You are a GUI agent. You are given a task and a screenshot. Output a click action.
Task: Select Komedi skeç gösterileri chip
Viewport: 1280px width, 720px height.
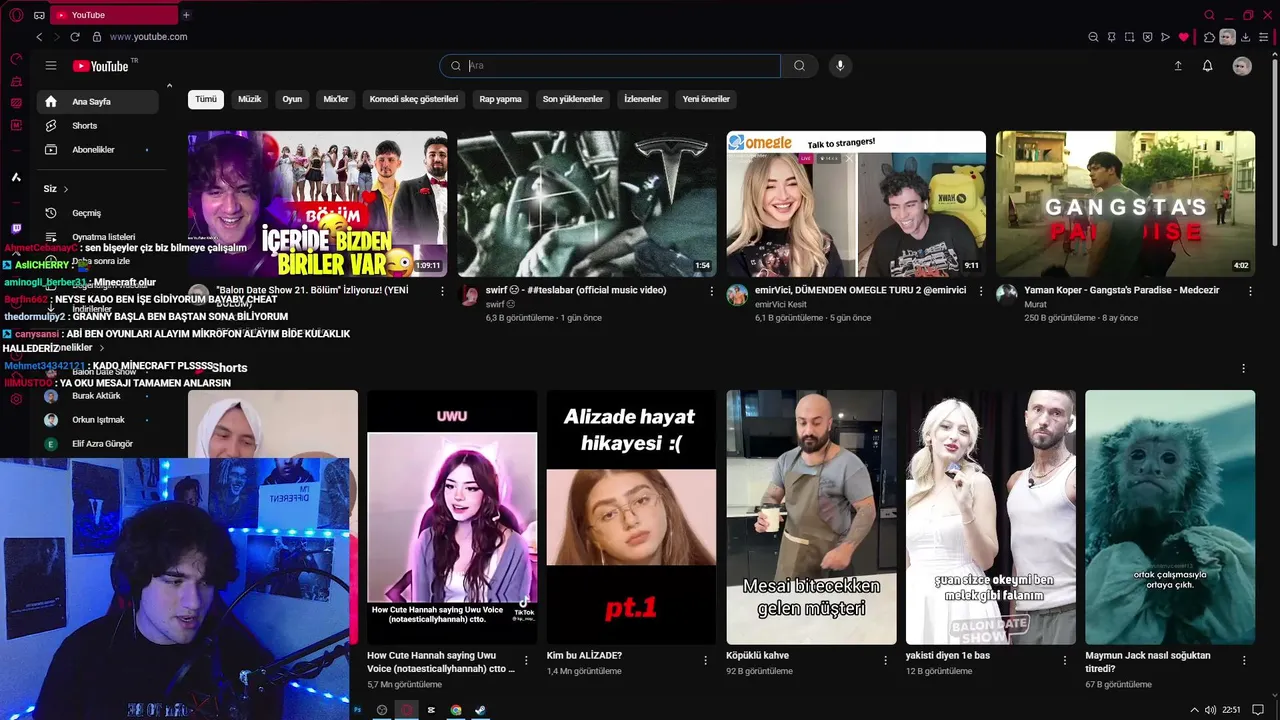[414, 99]
